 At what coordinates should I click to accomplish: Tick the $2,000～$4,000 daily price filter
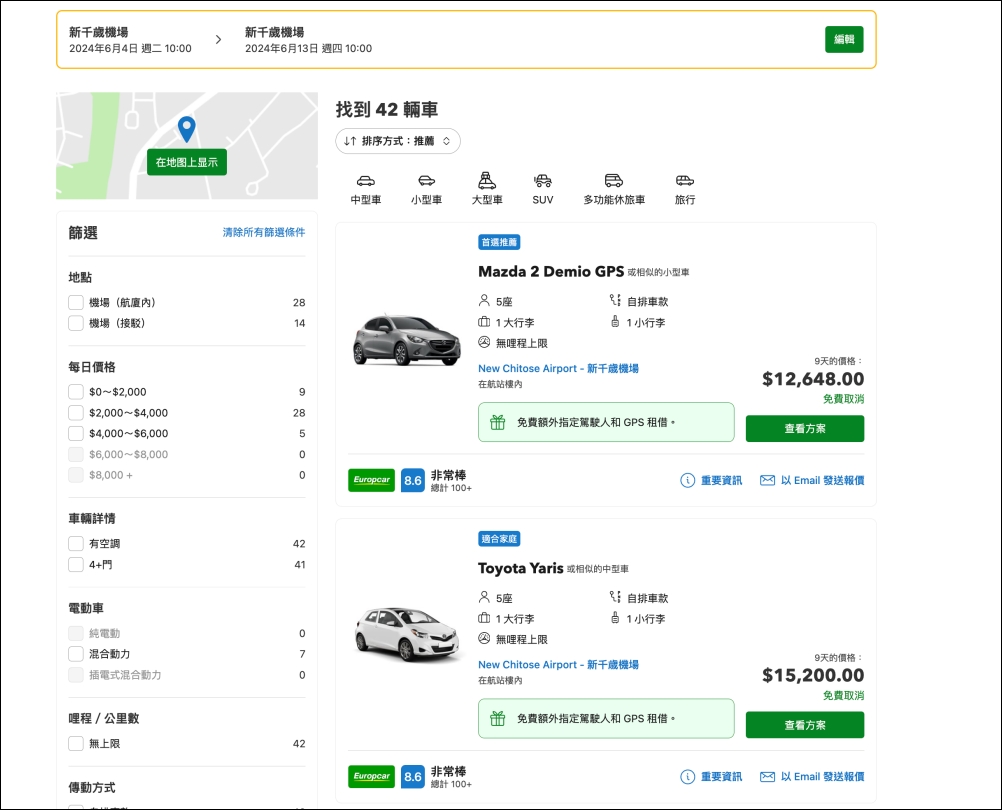[76, 413]
